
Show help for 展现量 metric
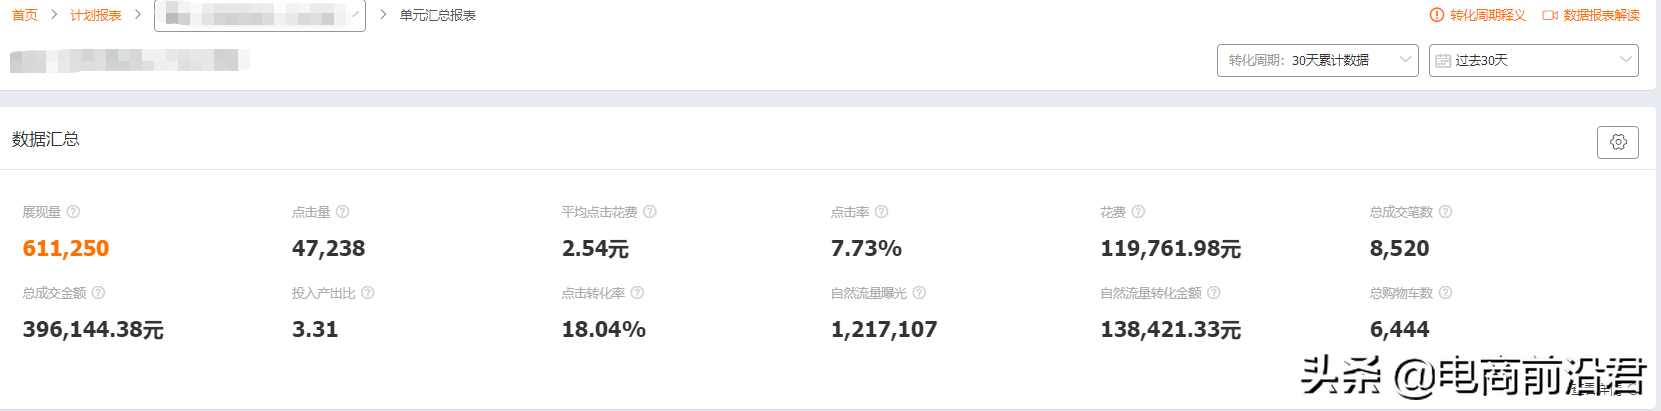[73, 212]
